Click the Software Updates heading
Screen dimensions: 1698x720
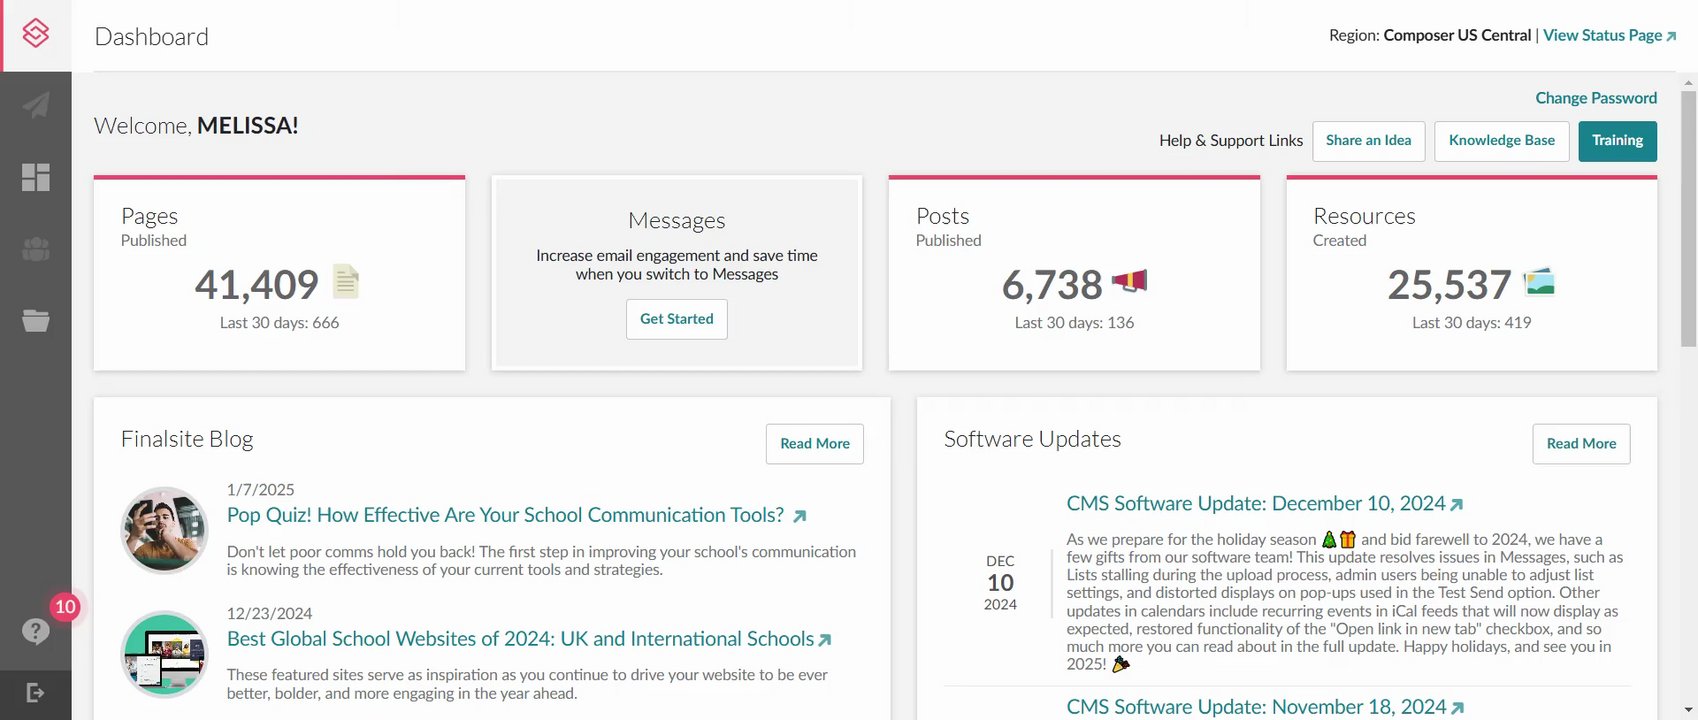[x=1032, y=439]
